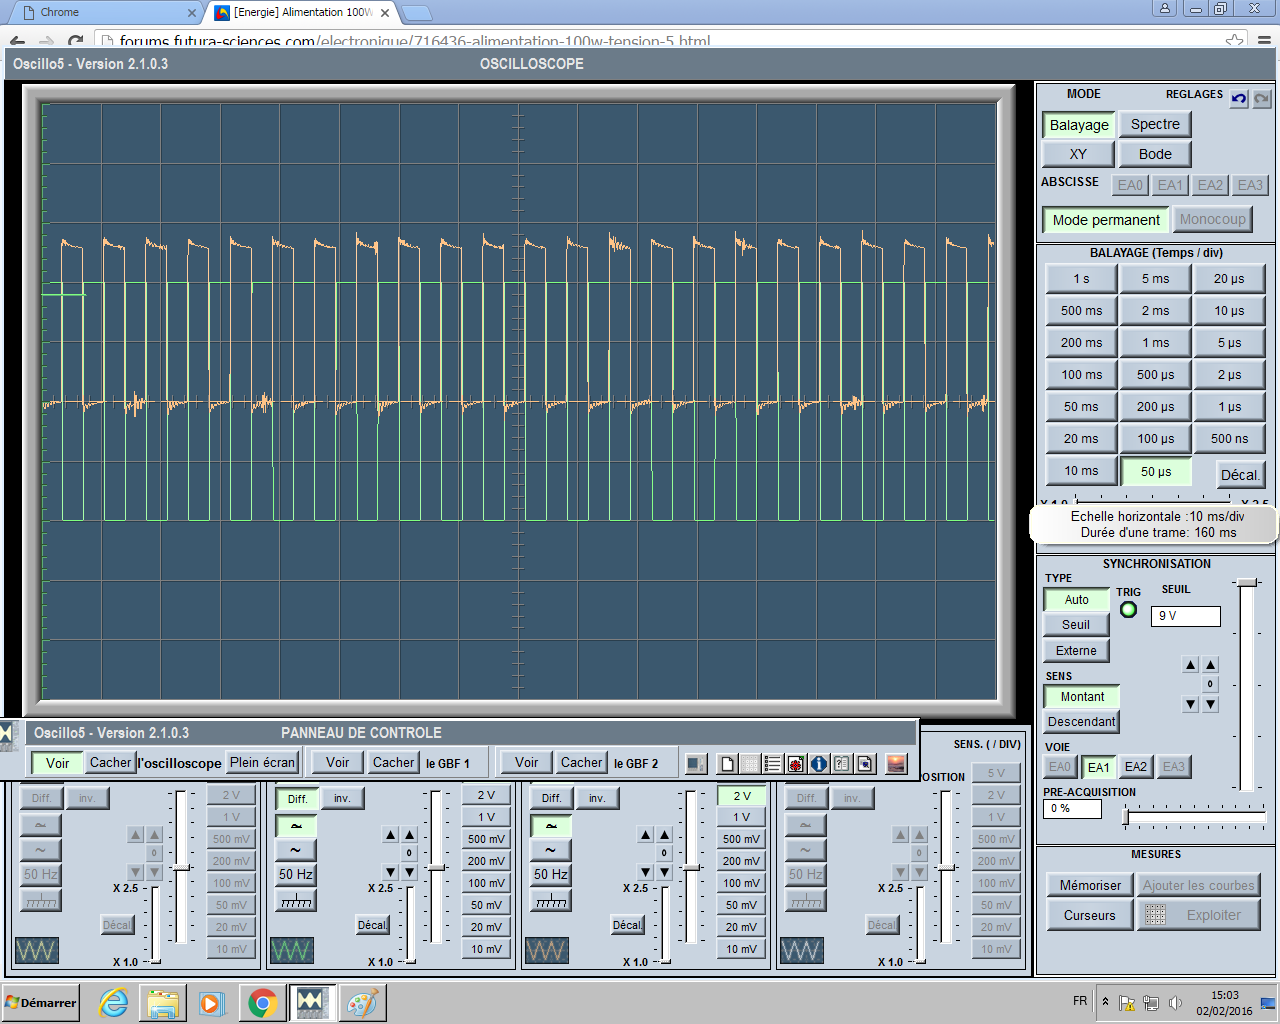The height and width of the screenshot is (1024, 1280).
Task: Toggle Diff. on the green channel
Action: (297, 798)
